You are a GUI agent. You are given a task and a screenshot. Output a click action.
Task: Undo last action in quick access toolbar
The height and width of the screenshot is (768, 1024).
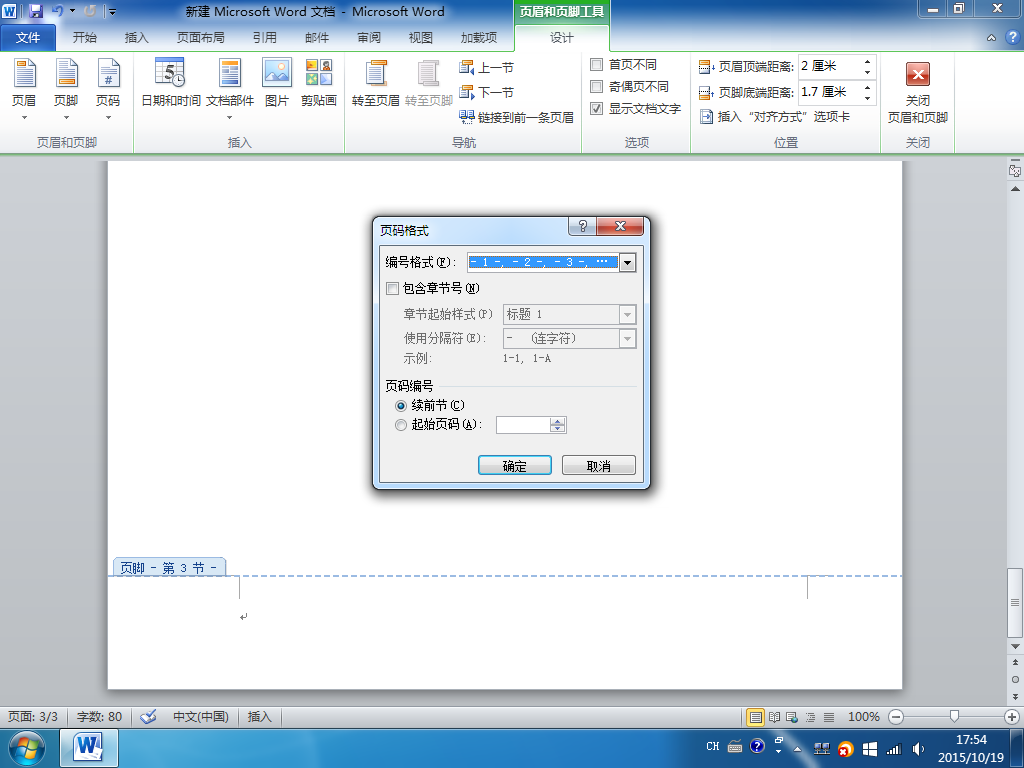(57, 11)
